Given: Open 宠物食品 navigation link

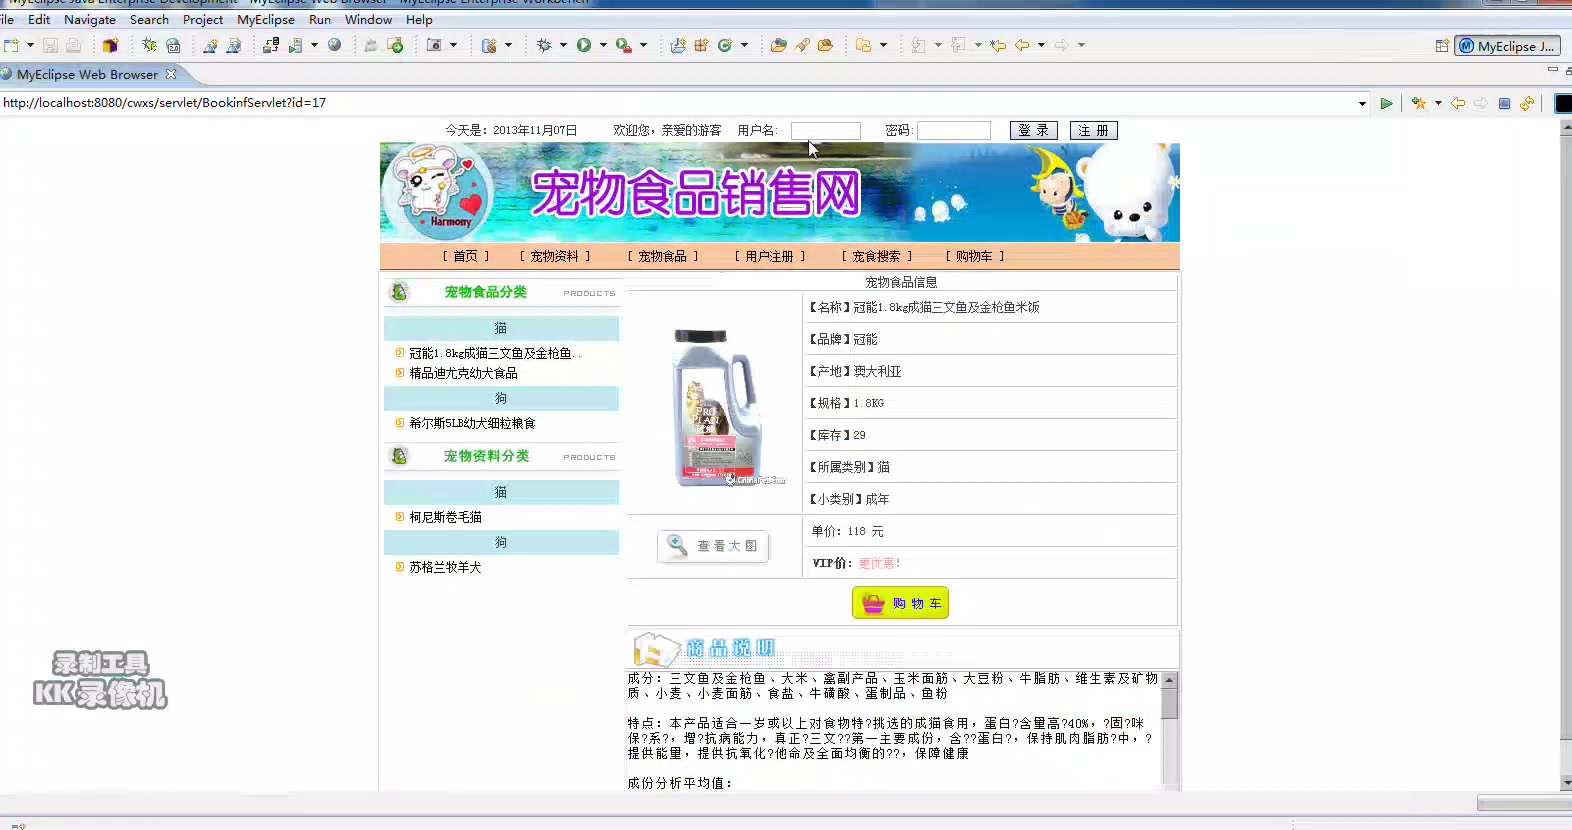Looking at the screenshot, I should click(x=663, y=256).
